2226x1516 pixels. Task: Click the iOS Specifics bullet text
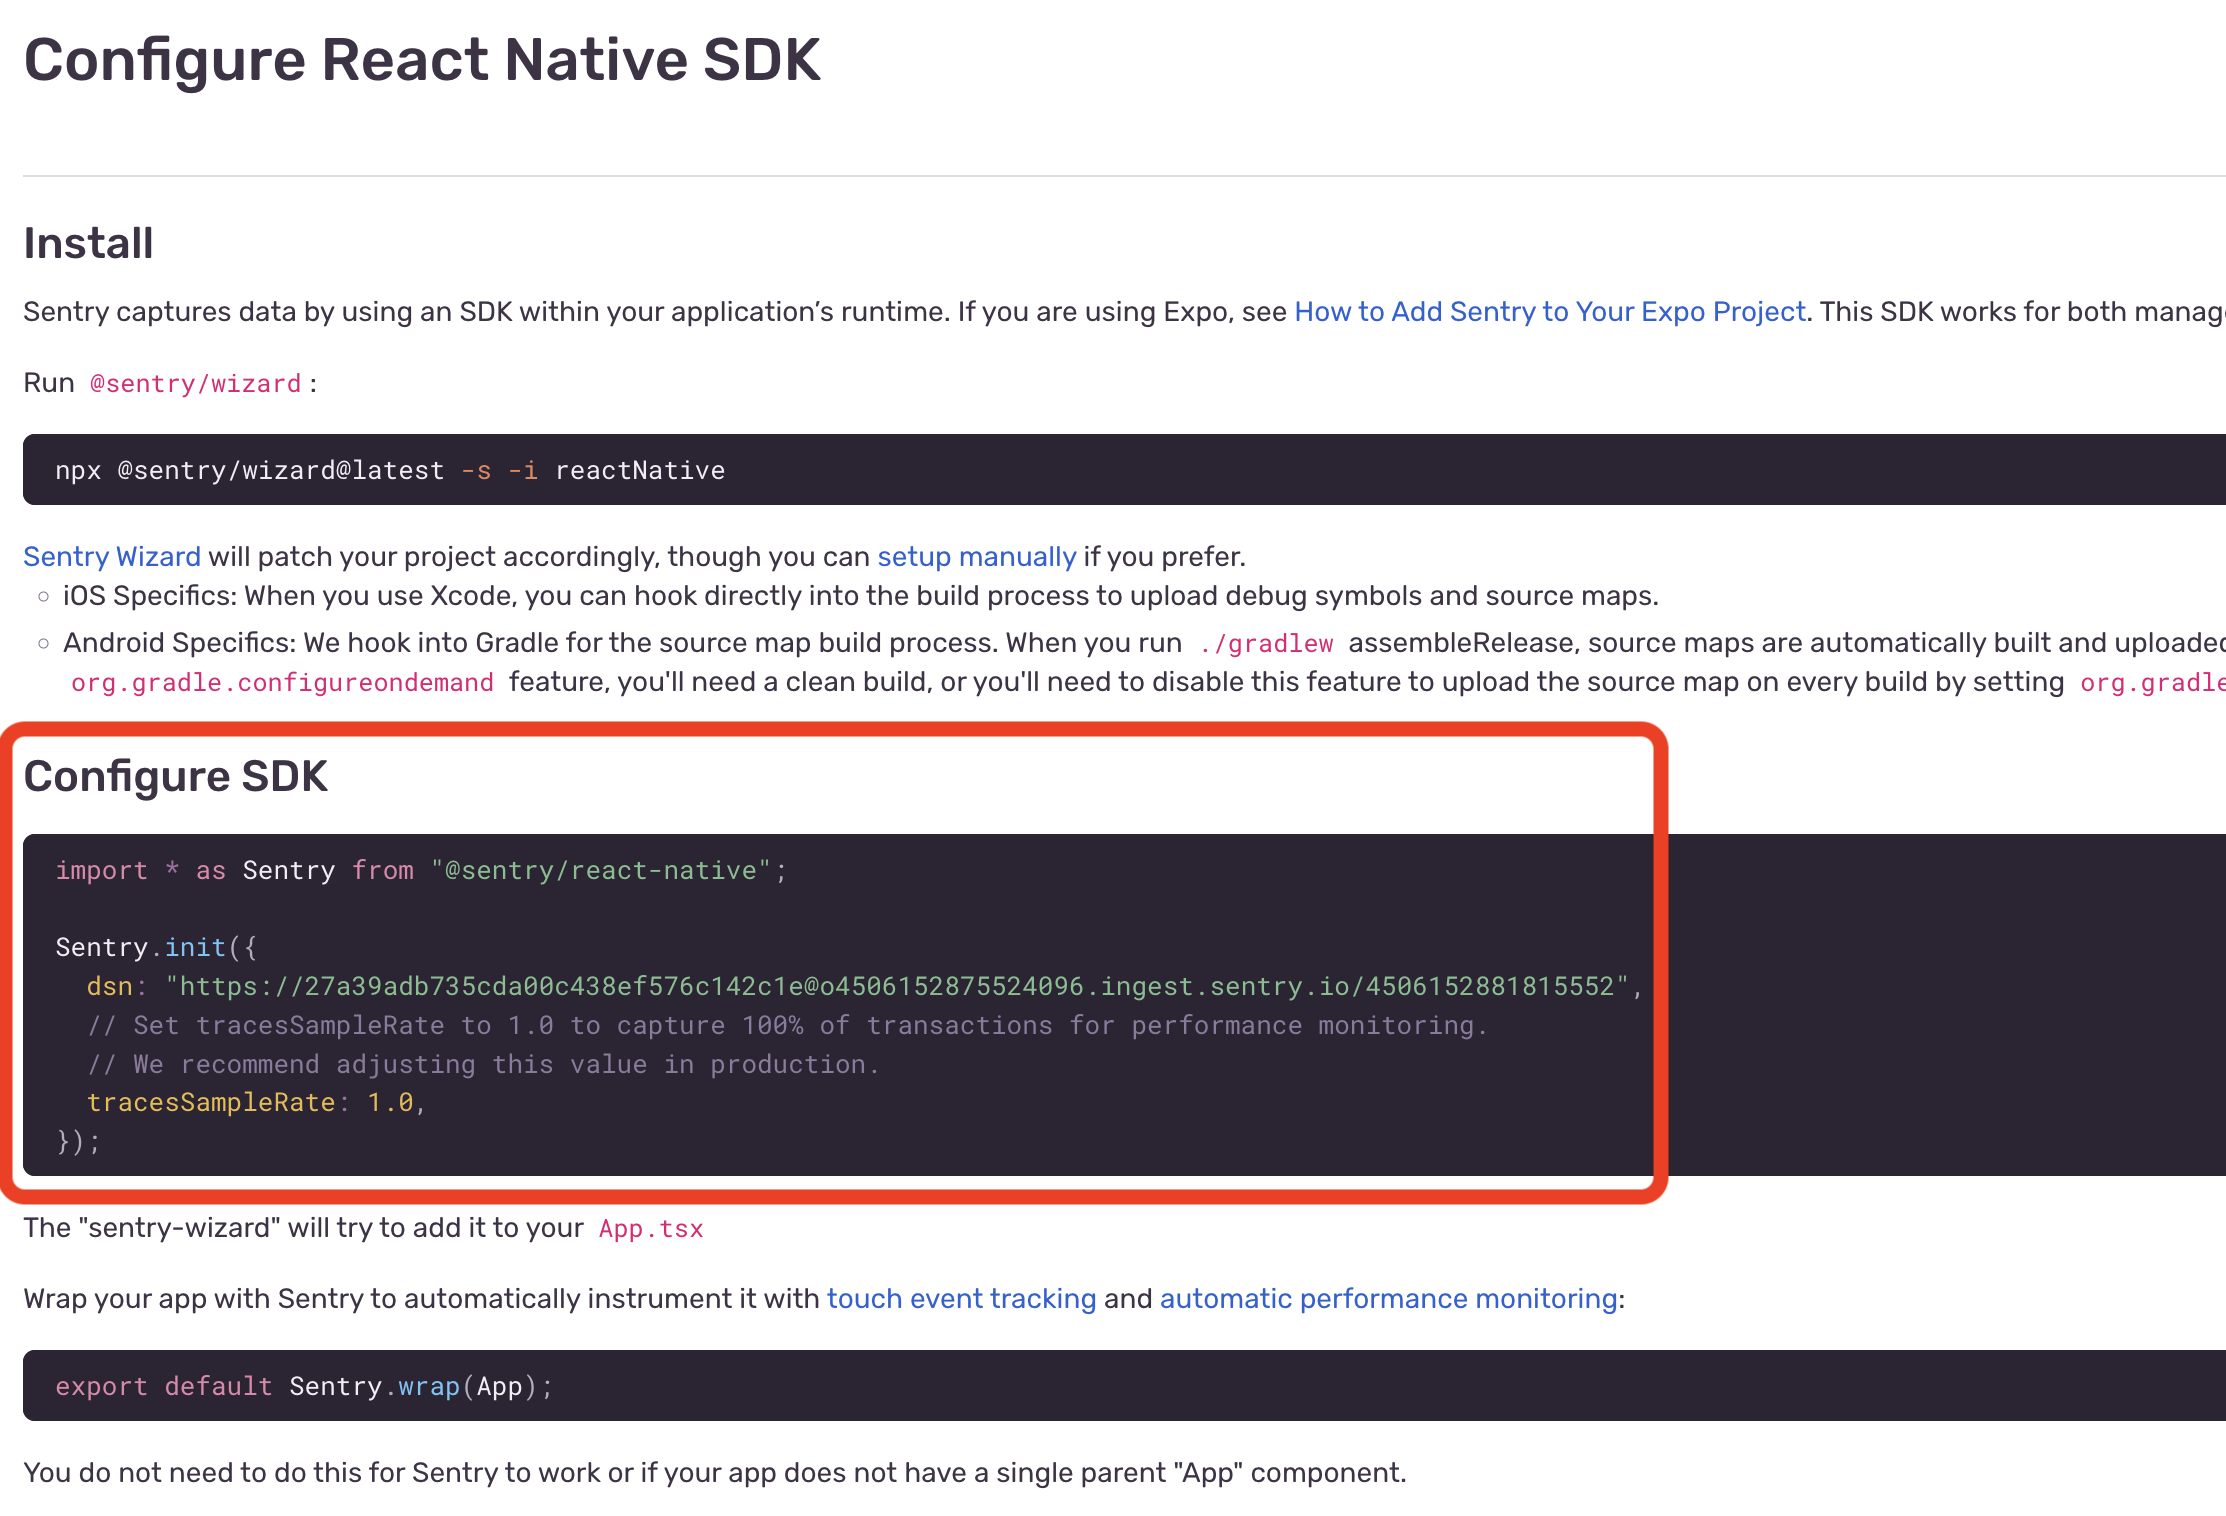(x=861, y=596)
